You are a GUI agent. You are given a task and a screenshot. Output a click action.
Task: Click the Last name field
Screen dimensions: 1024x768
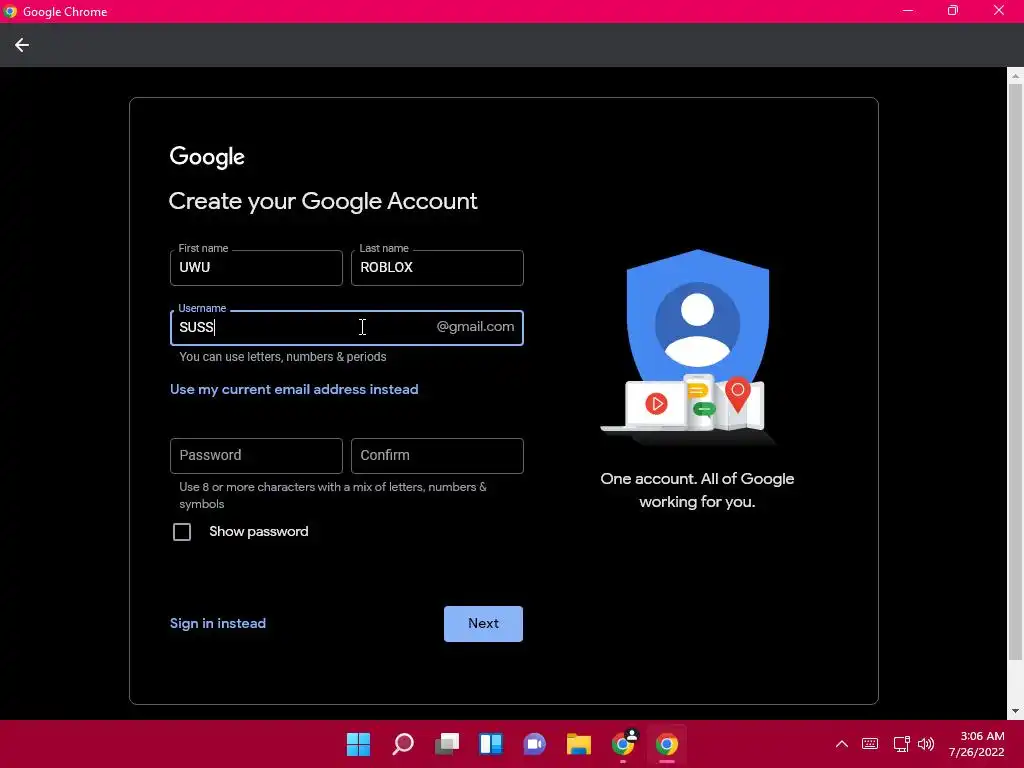tap(437, 268)
